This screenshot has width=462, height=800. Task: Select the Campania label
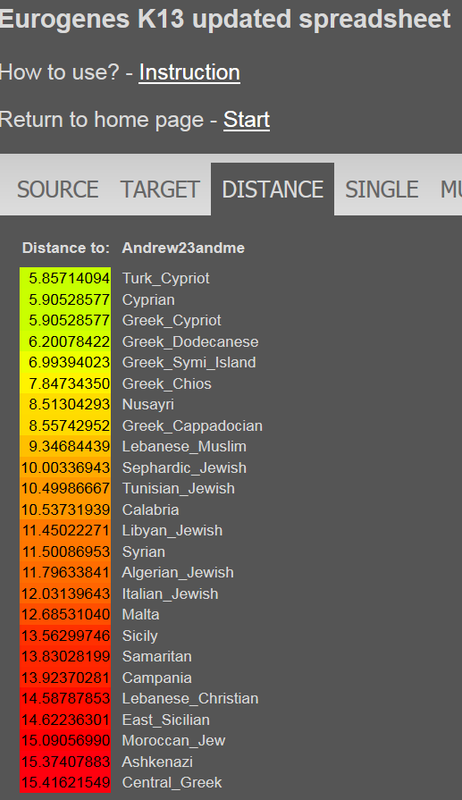click(157, 678)
